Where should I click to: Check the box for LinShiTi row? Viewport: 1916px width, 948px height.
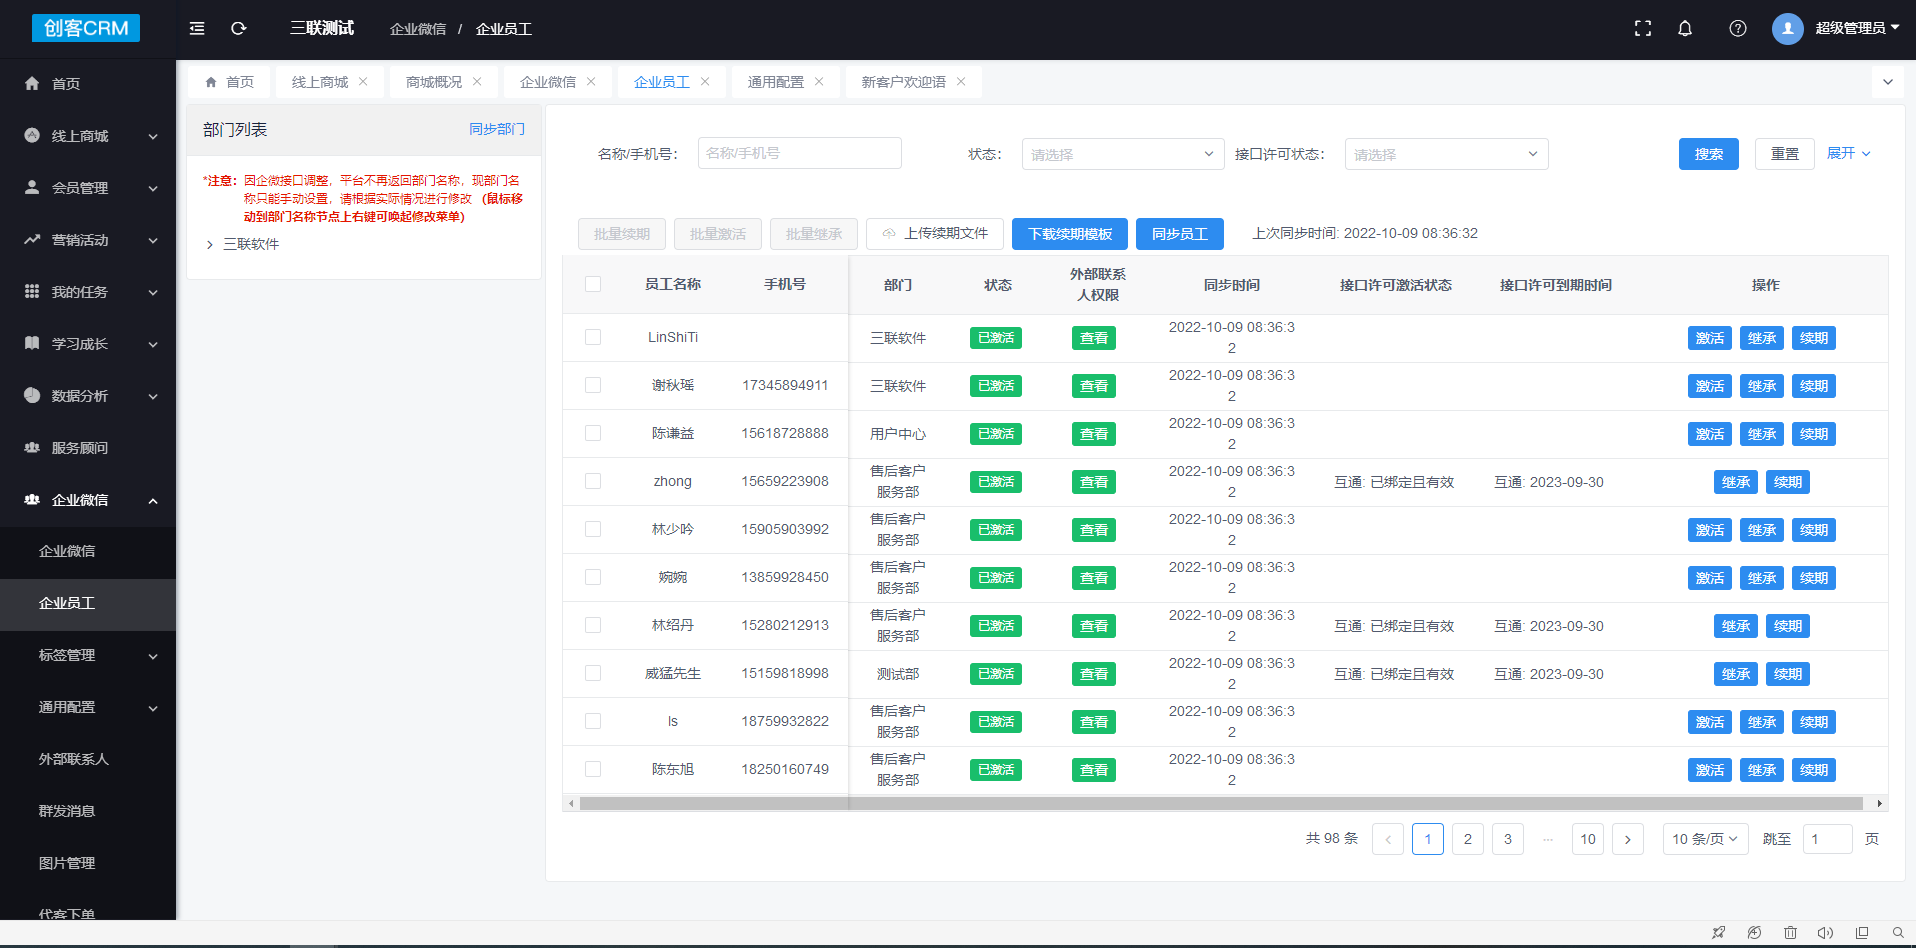[x=593, y=337]
